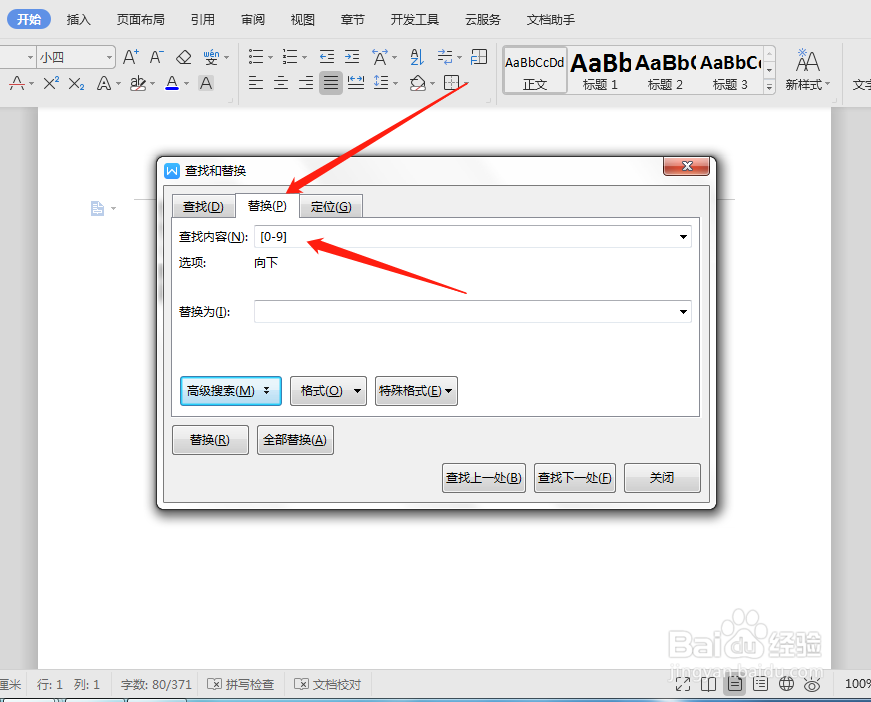This screenshot has width=871, height=702.
Task: Open the character scaling tool
Action: 380,57
